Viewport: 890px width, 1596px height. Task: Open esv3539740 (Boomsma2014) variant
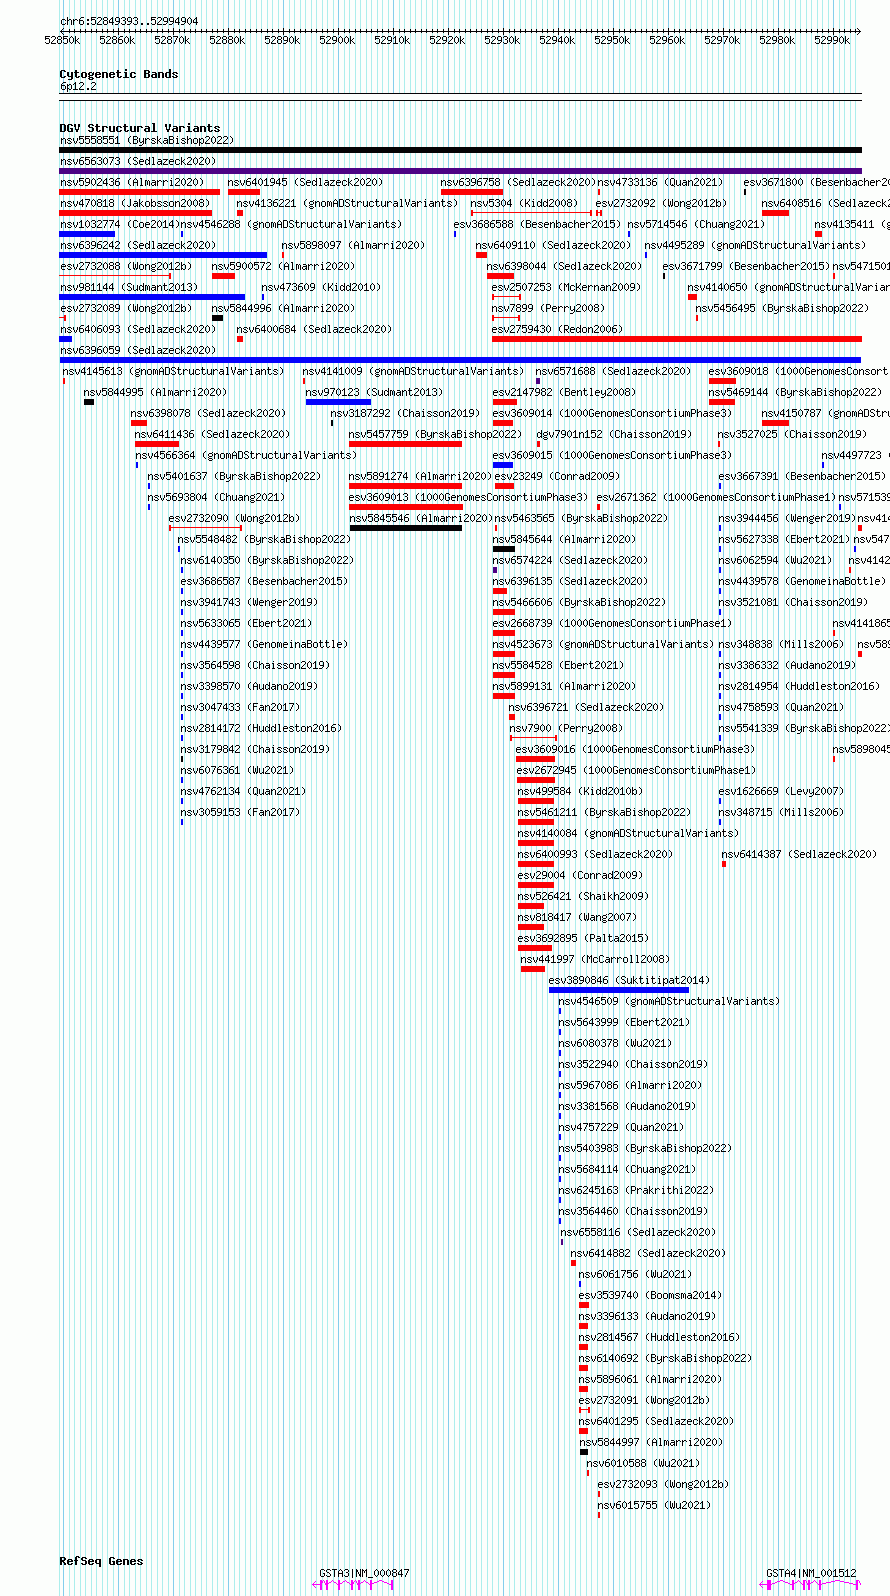pos(649,1296)
